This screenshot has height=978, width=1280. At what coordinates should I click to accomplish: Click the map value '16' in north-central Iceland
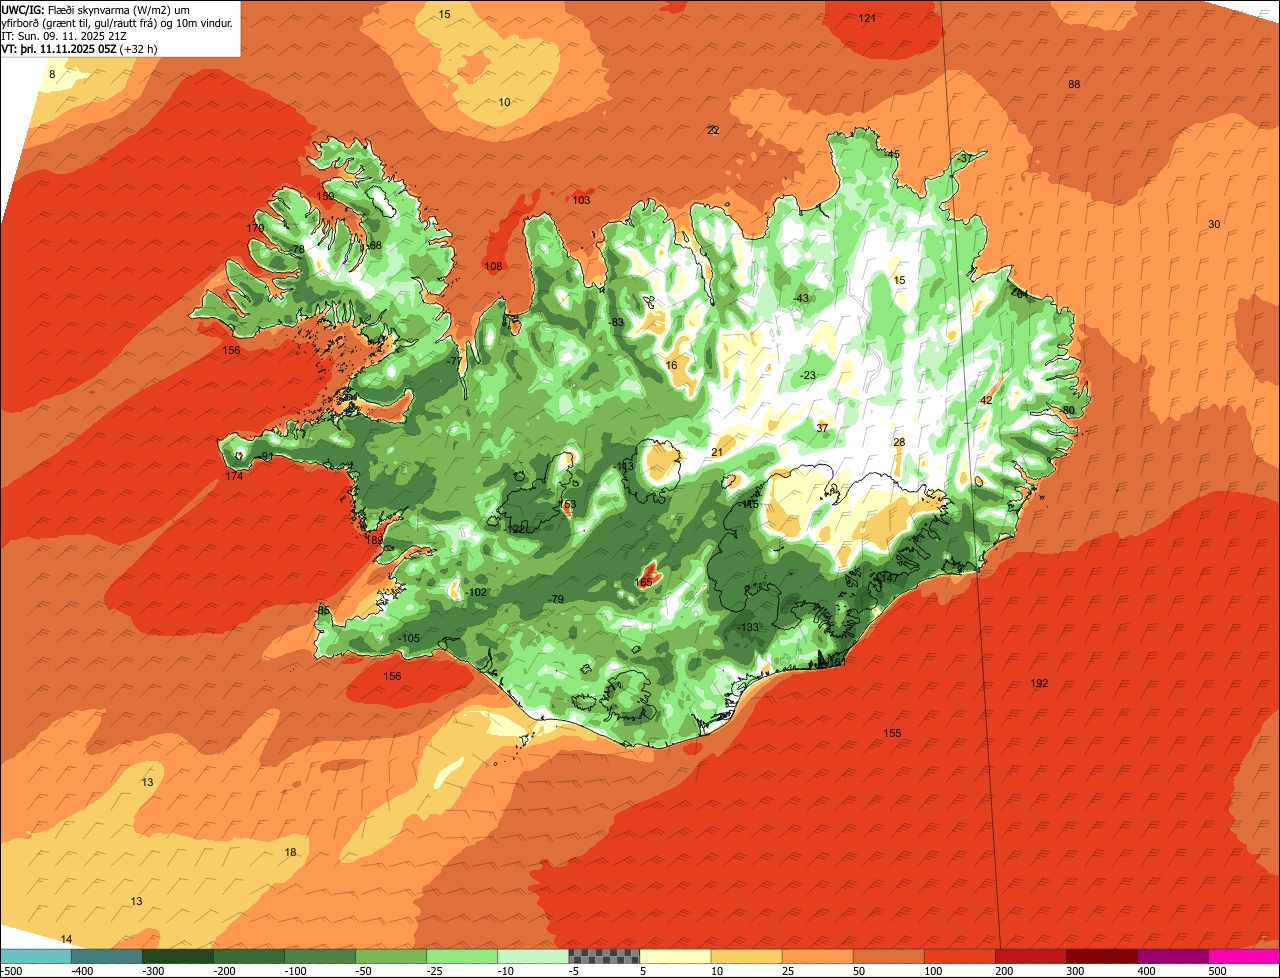pyautogui.click(x=671, y=365)
